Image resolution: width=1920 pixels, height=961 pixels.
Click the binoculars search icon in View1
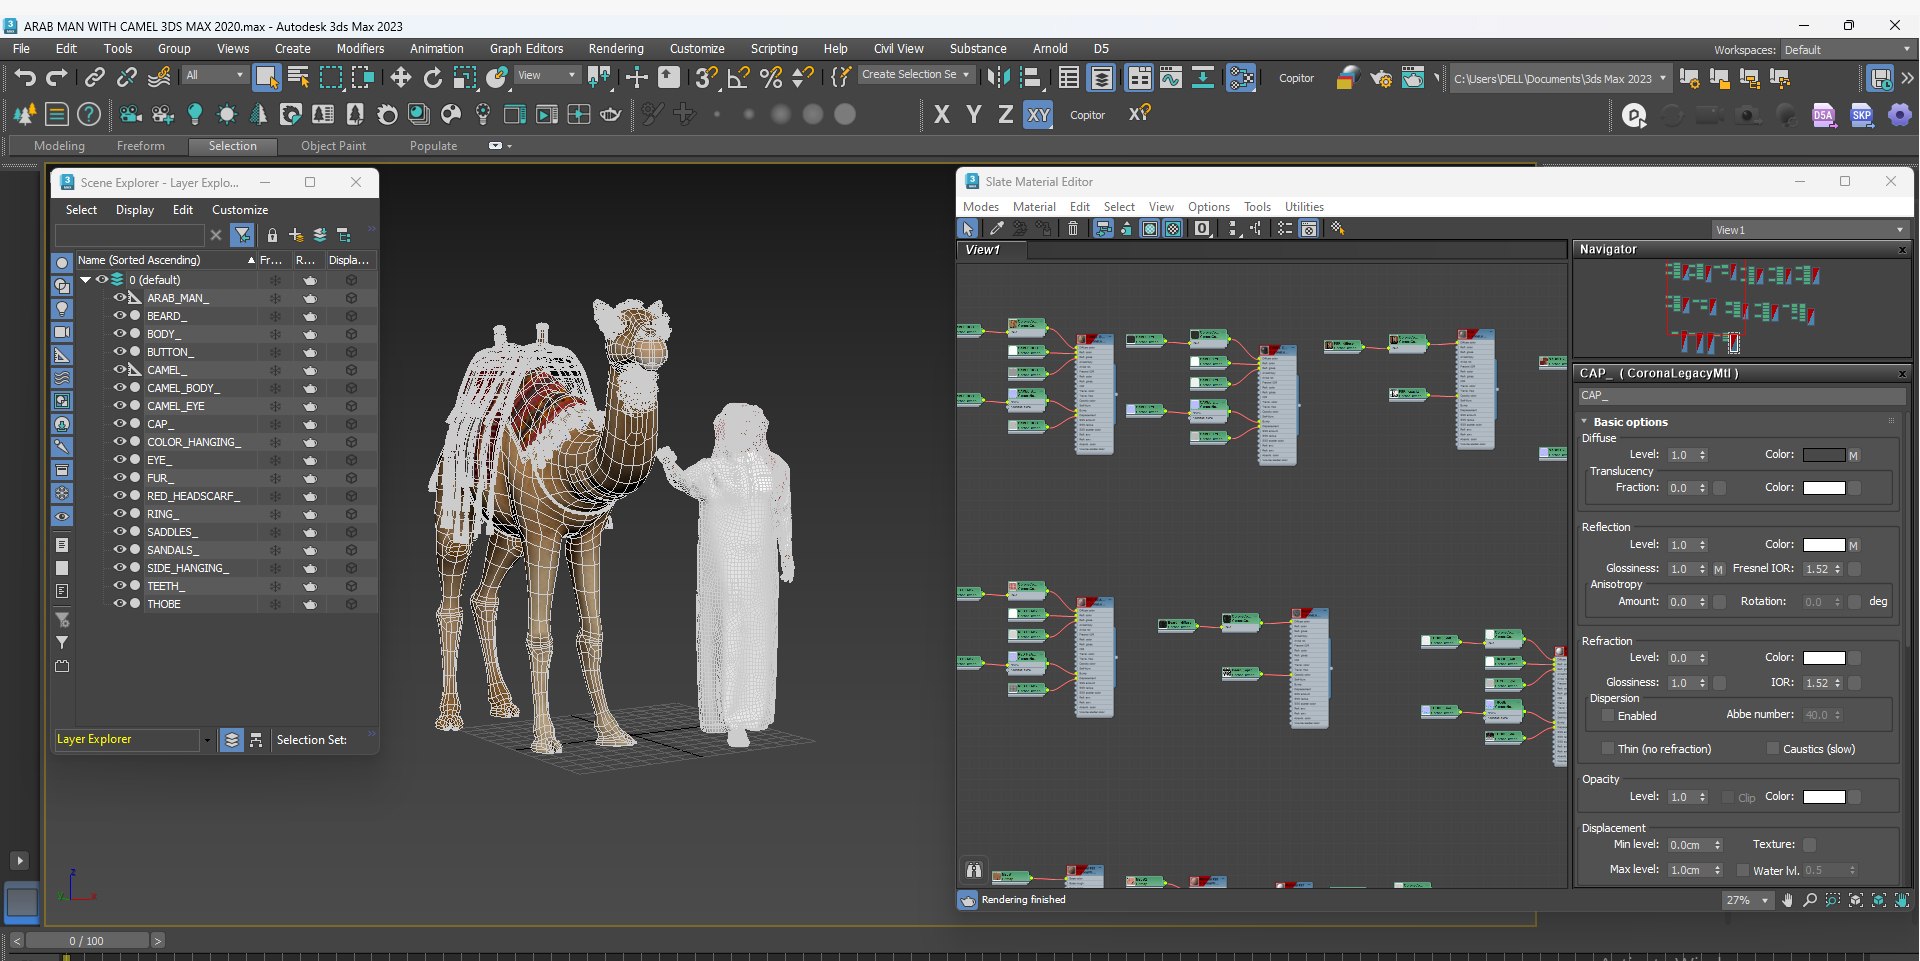pyautogui.click(x=974, y=870)
